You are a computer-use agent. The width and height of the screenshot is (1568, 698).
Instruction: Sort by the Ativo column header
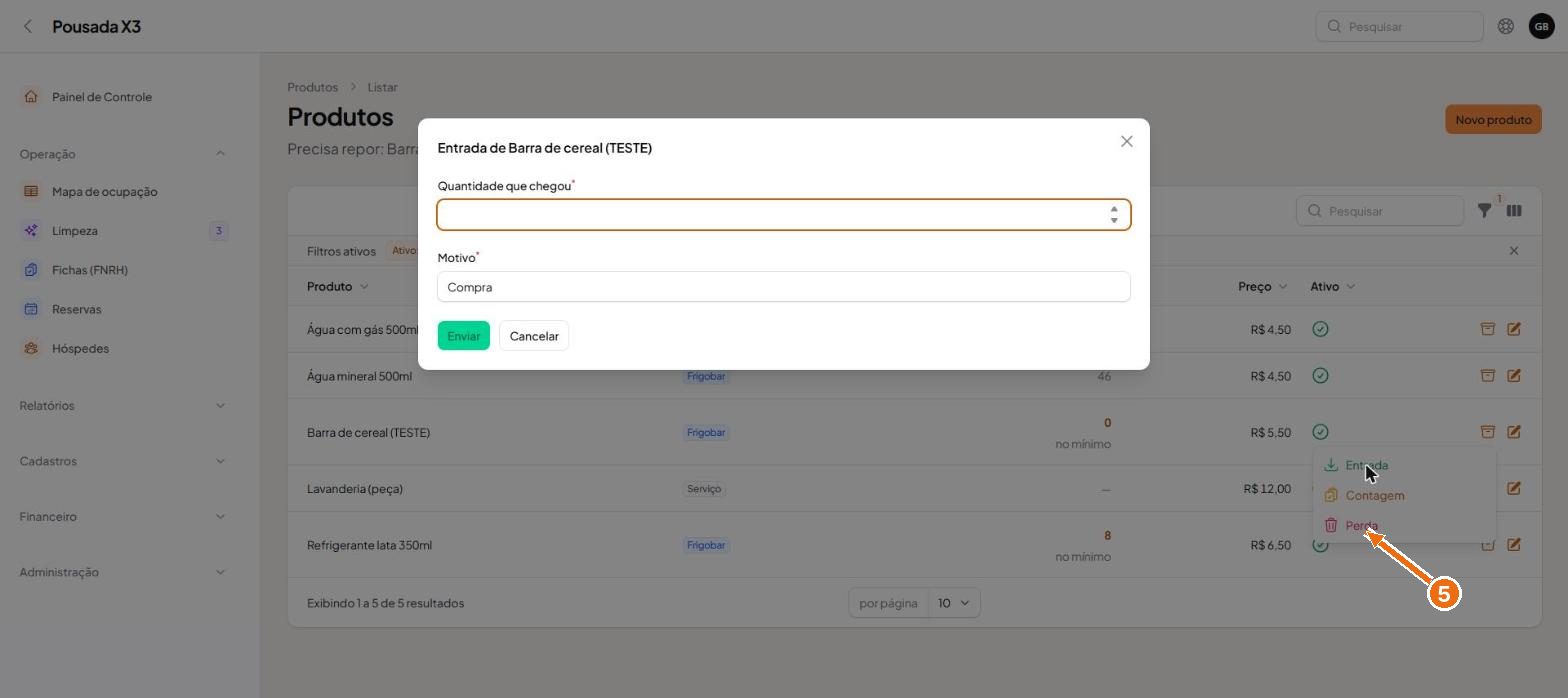[1332, 286]
